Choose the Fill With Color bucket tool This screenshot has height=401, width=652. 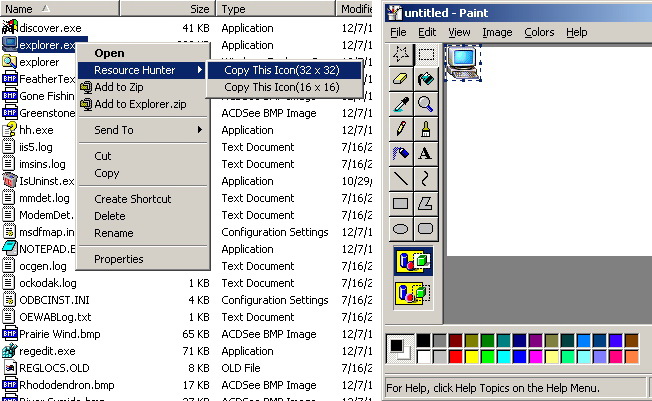[426, 79]
